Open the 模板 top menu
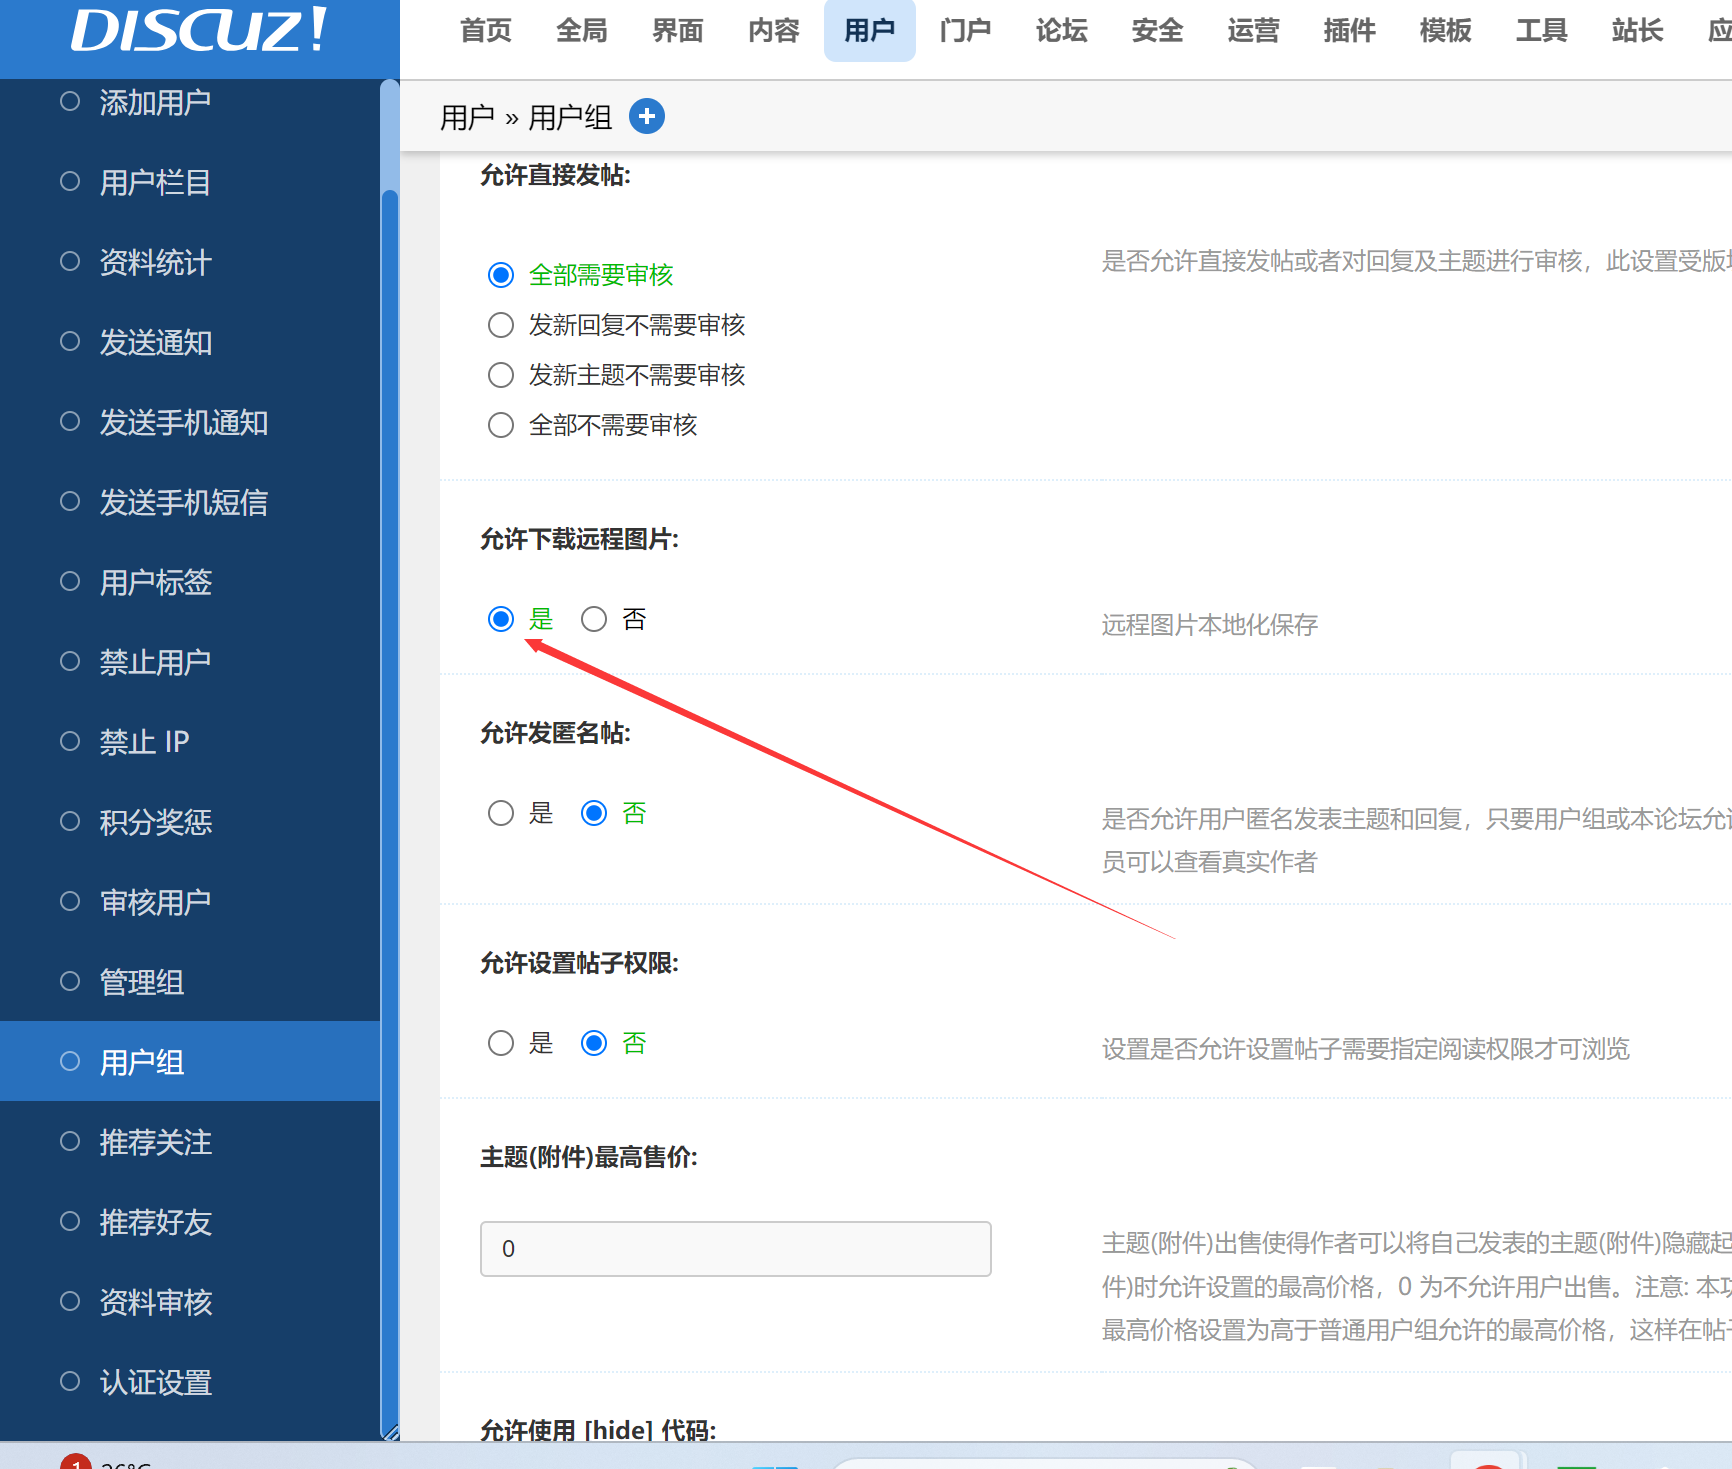Image resolution: width=1732 pixels, height=1469 pixels. tap(1446, 31)
